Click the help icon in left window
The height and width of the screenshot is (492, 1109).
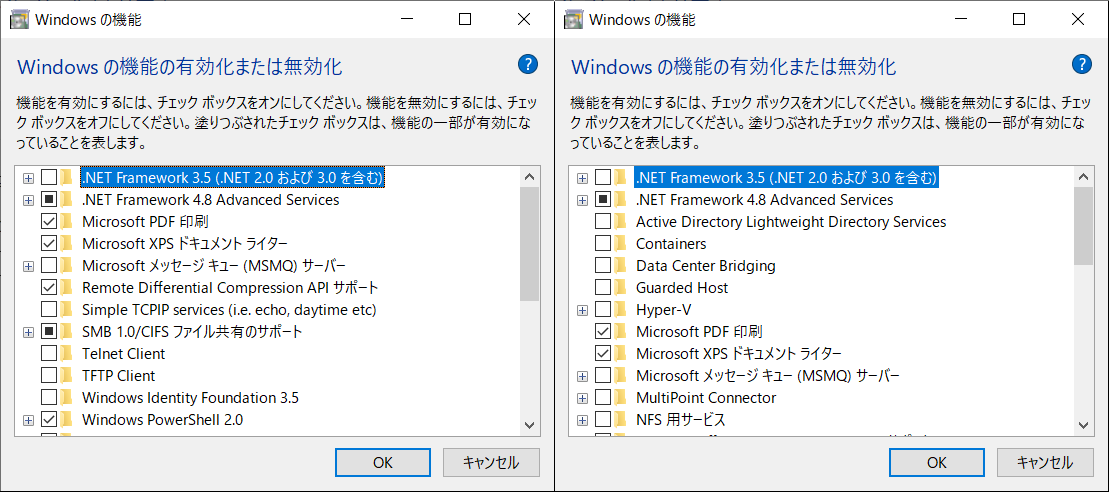[528, 64]
